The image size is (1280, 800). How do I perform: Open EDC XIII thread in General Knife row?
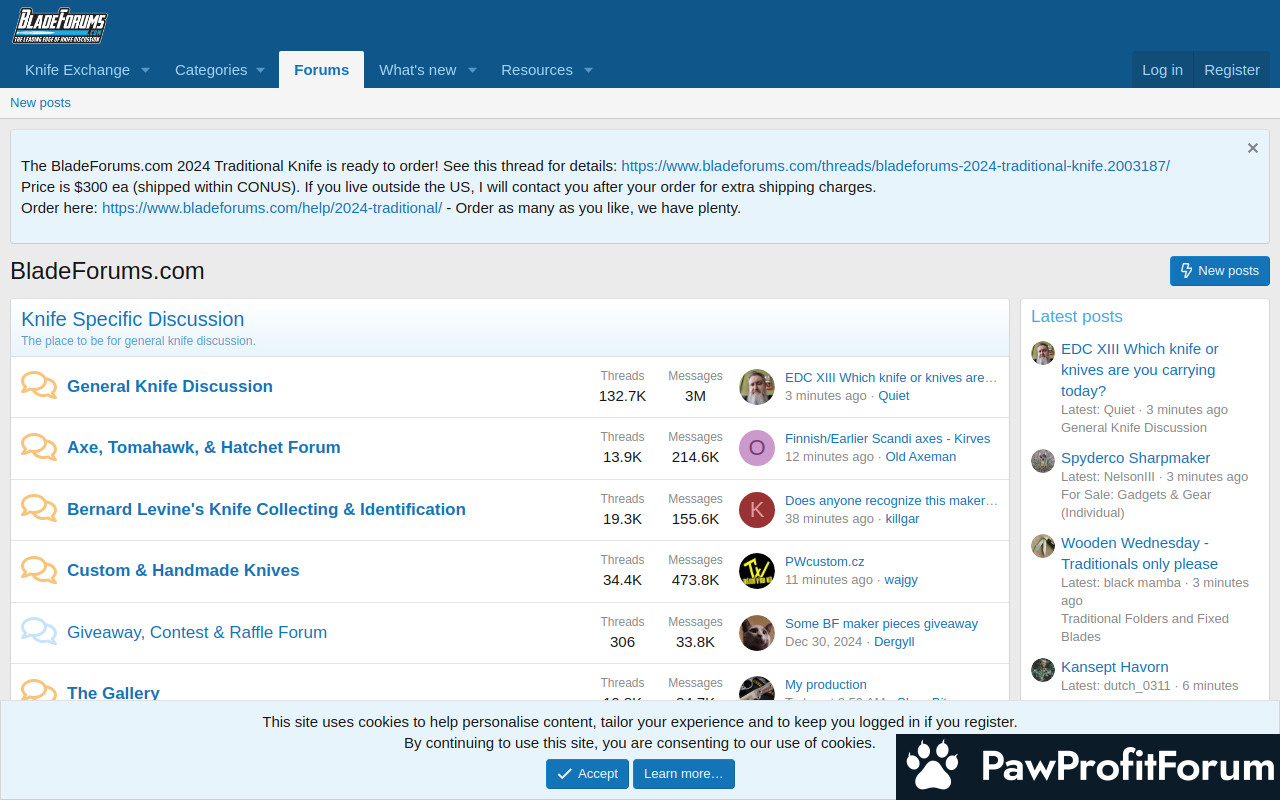point(891,377)
